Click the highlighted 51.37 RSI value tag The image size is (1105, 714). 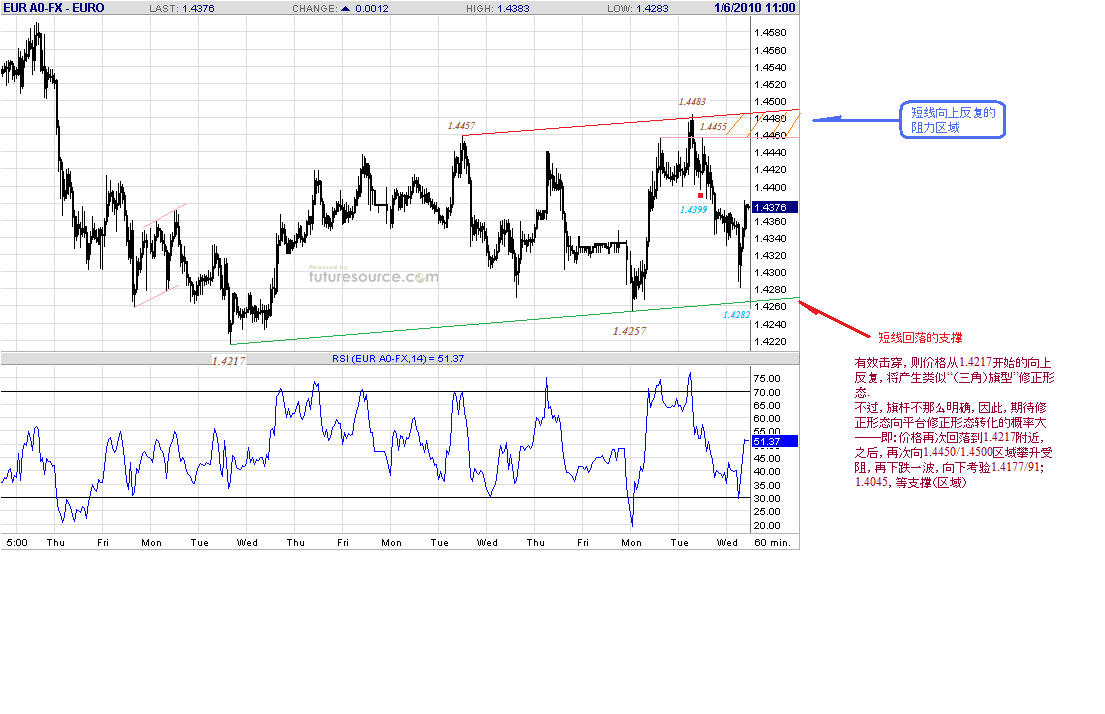pyautogui.click(x=775, y=441)
